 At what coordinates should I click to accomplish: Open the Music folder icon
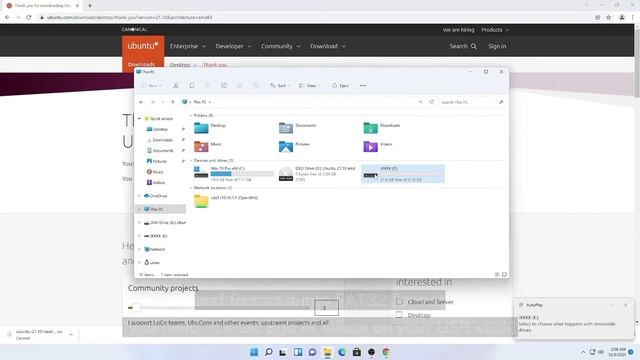(201, 146)
